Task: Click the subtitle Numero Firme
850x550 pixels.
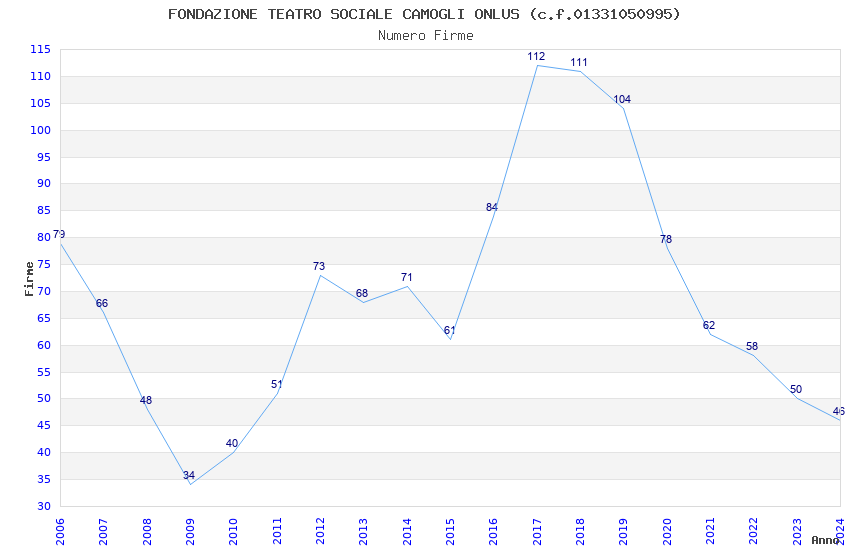Action: pyautogui.click(x=426, y=35)
